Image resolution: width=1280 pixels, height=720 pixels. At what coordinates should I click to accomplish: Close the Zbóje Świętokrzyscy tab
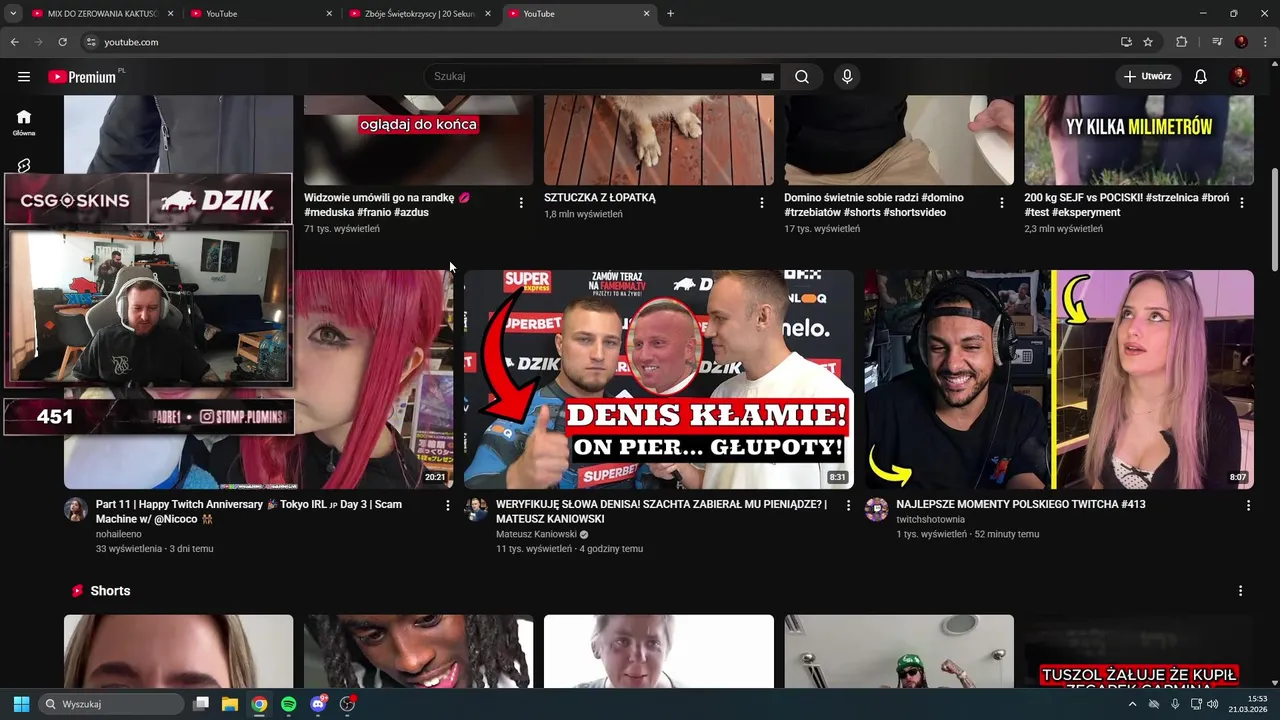point(488,14)
